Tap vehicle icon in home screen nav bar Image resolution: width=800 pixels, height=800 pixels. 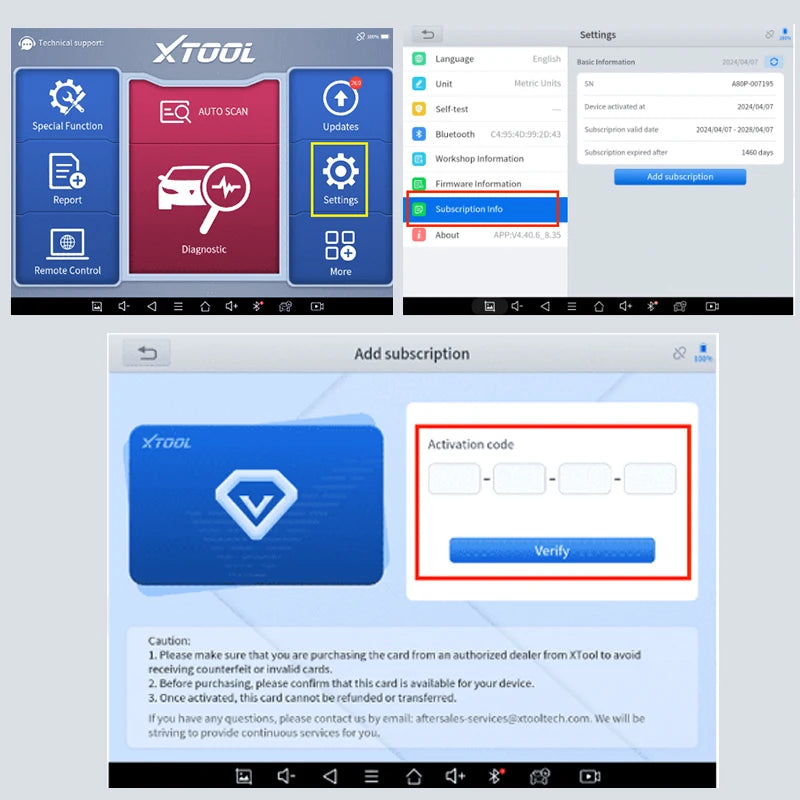coord(285,306)
